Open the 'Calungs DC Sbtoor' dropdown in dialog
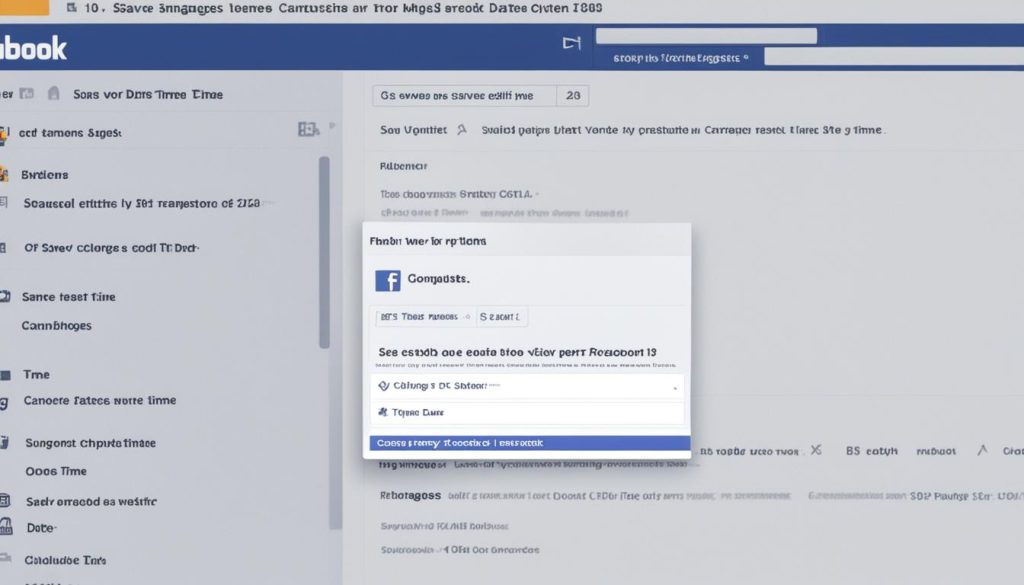 pyautogui.click(x=527, y=385)
